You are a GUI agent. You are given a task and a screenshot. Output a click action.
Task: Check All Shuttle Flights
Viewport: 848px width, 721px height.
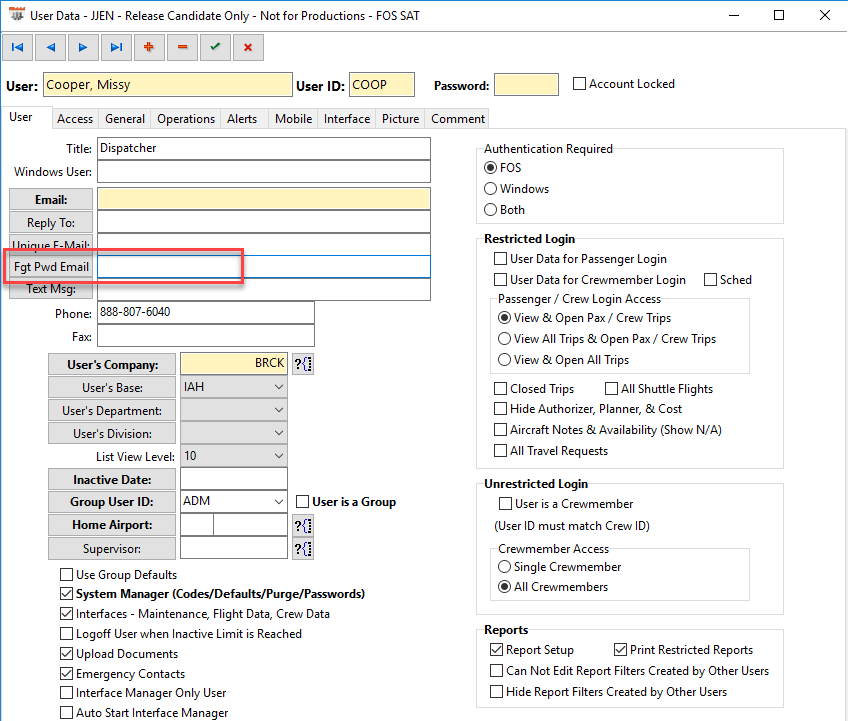pos(611,389)
